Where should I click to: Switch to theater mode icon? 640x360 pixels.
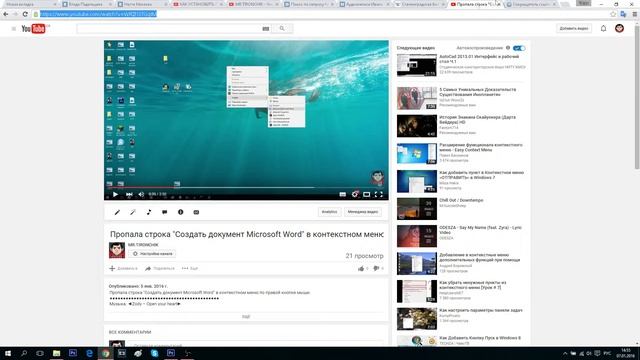click(367, 195)
